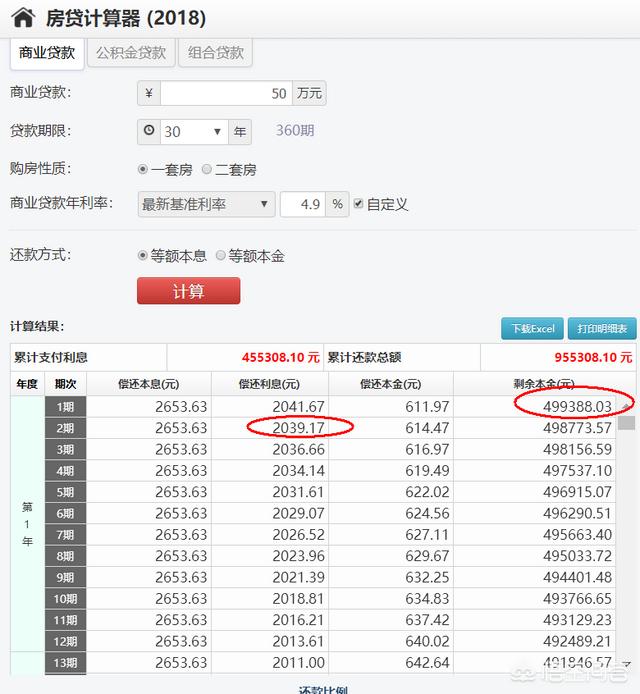Click the red 计算 button
This screenshot has width=640, height=694.
pyautogui.click(x=189, y=291)
